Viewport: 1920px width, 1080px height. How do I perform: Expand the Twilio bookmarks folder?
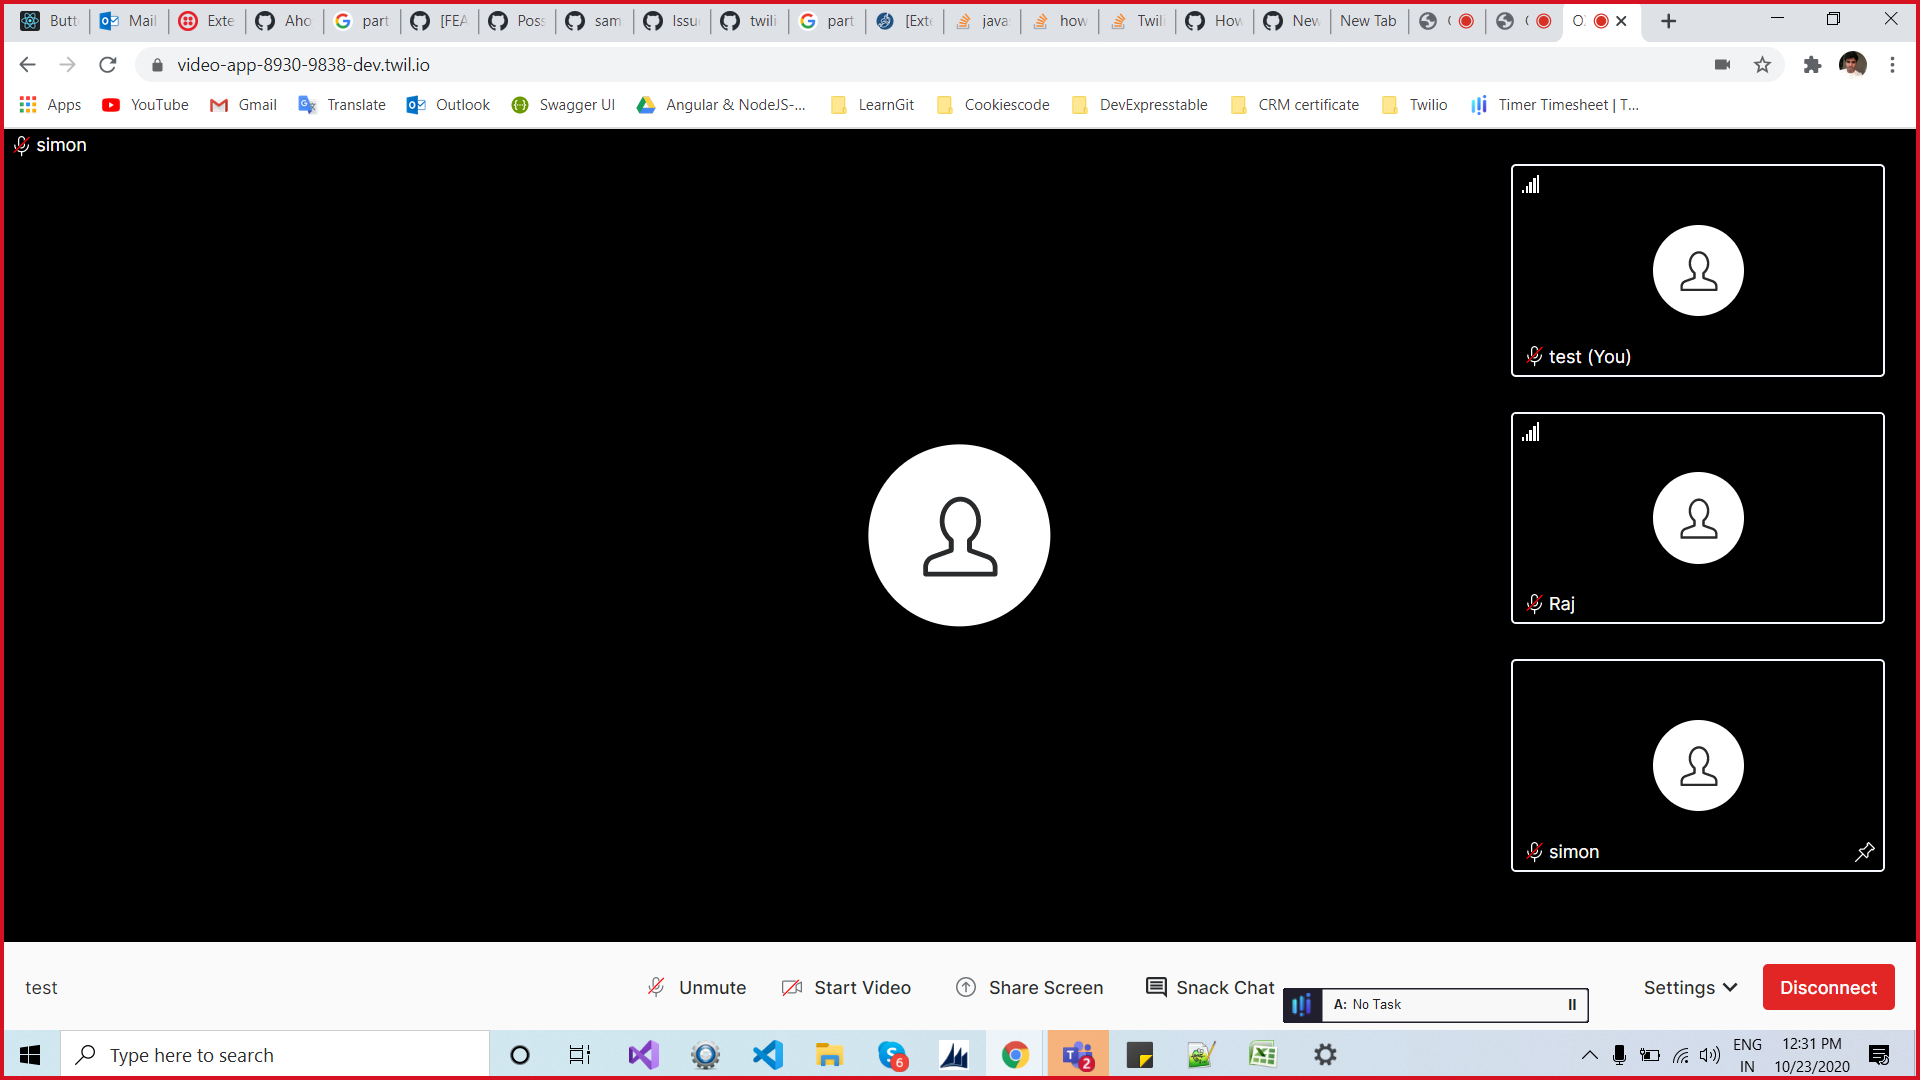pyautogui.click(x=1414, y=104)
